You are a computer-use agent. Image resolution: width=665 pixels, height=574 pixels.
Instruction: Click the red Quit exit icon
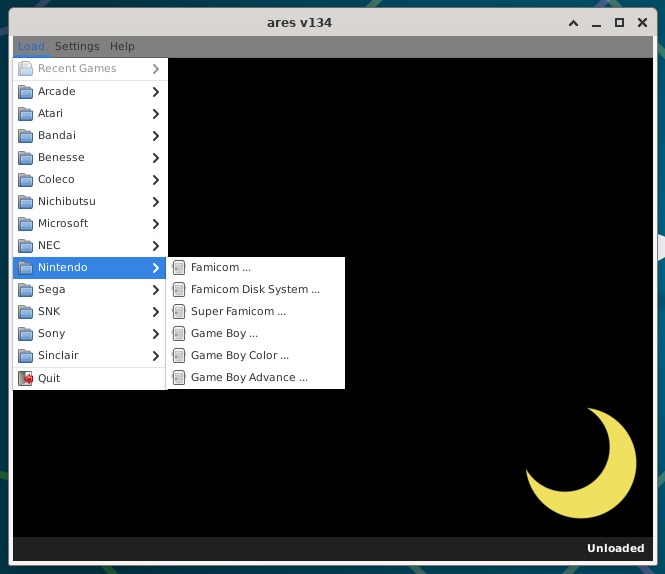tap(25, 378)
